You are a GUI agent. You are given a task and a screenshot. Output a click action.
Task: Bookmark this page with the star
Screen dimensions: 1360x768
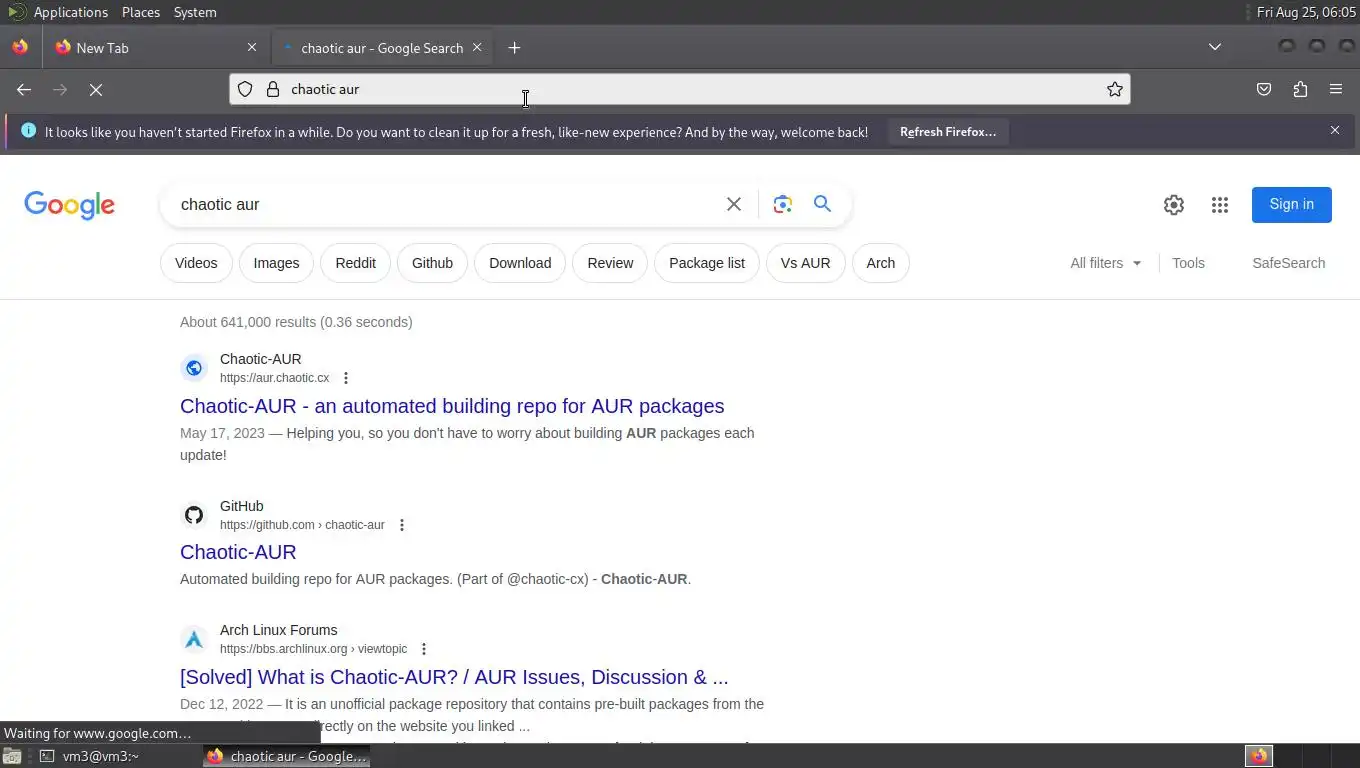pos(1115,89)
